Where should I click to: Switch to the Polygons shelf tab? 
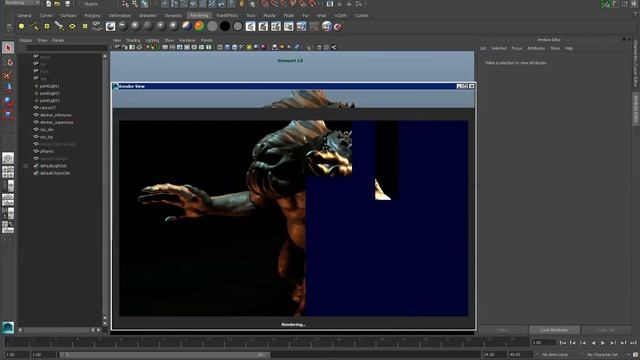coord(92,16)
